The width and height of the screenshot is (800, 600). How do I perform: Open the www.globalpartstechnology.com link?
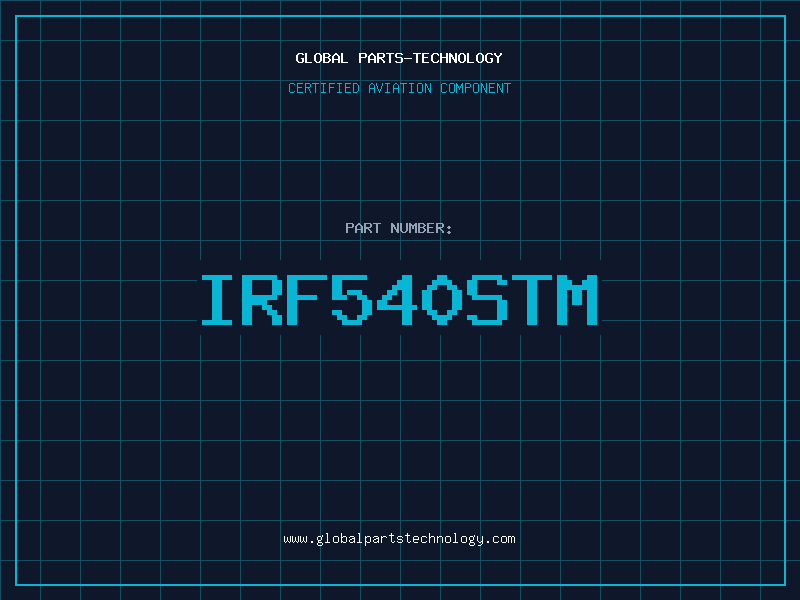pyautogui.click(x=399, y=539)
